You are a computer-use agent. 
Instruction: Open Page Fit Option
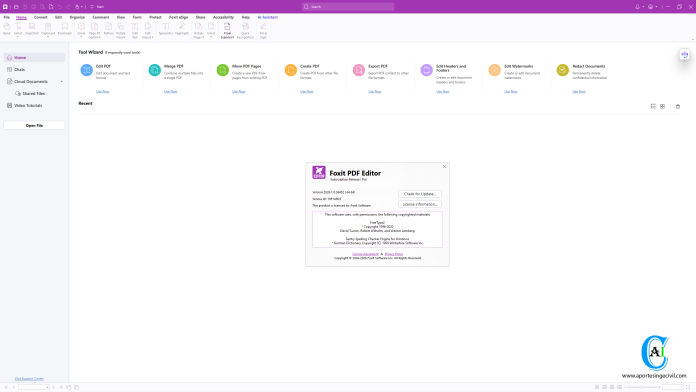click(x=95, y=31)
